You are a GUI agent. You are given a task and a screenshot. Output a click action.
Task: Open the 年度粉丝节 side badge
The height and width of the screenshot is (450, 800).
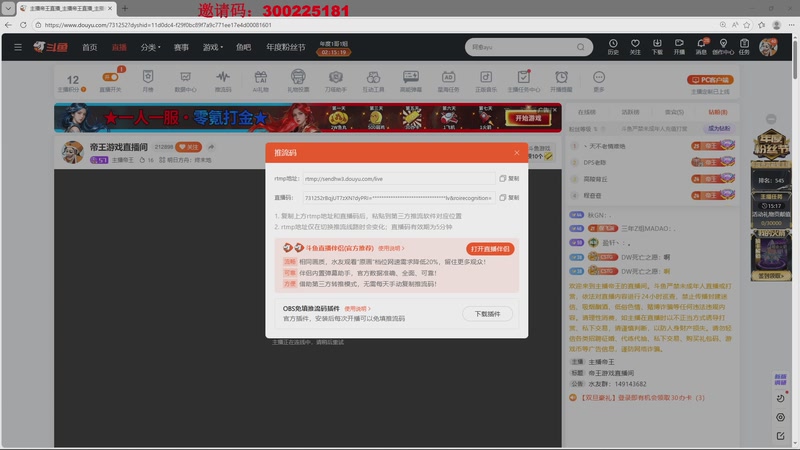pos(771,144)
